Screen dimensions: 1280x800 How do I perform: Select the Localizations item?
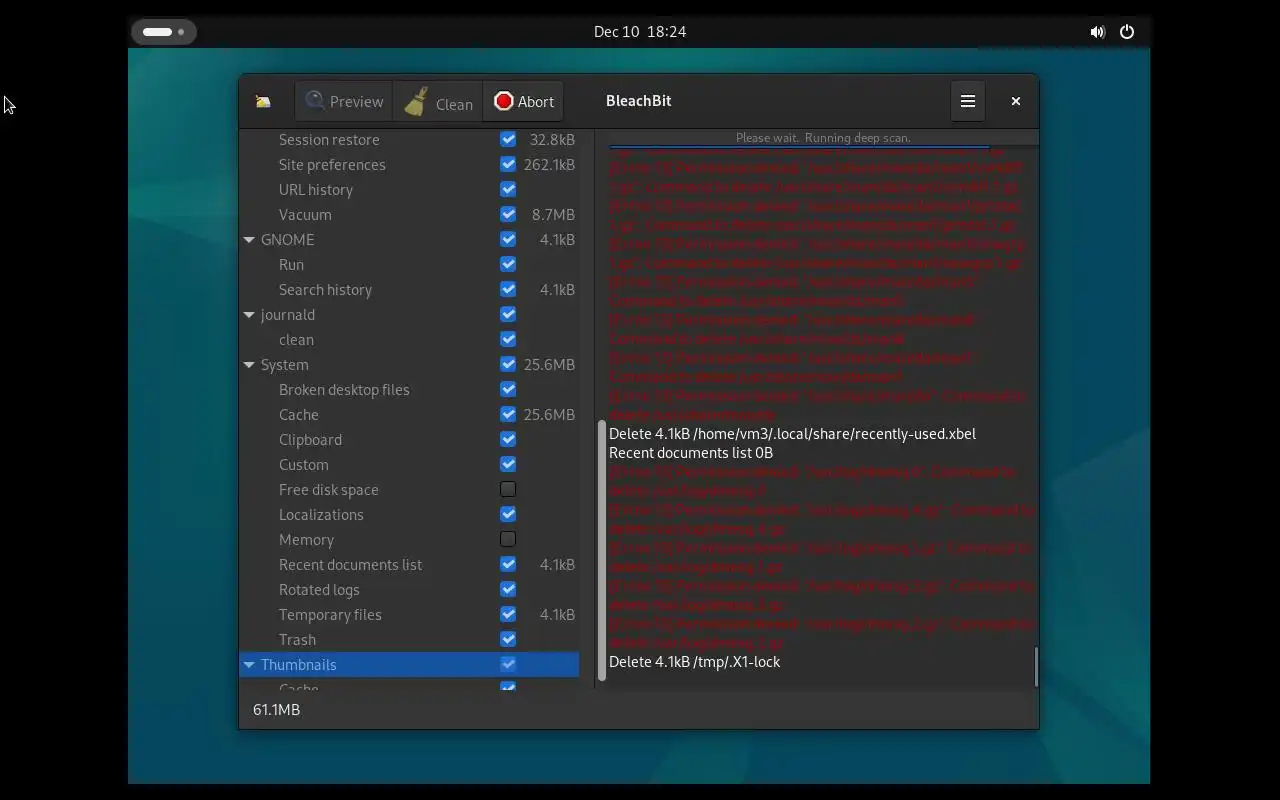click(321, 514)
